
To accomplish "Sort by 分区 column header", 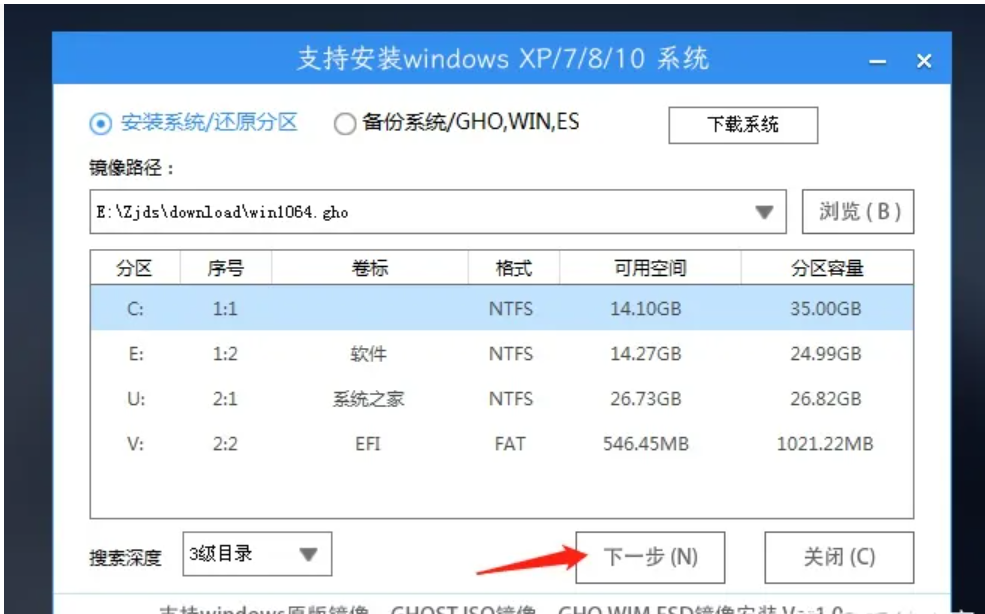I will (135, 268).
